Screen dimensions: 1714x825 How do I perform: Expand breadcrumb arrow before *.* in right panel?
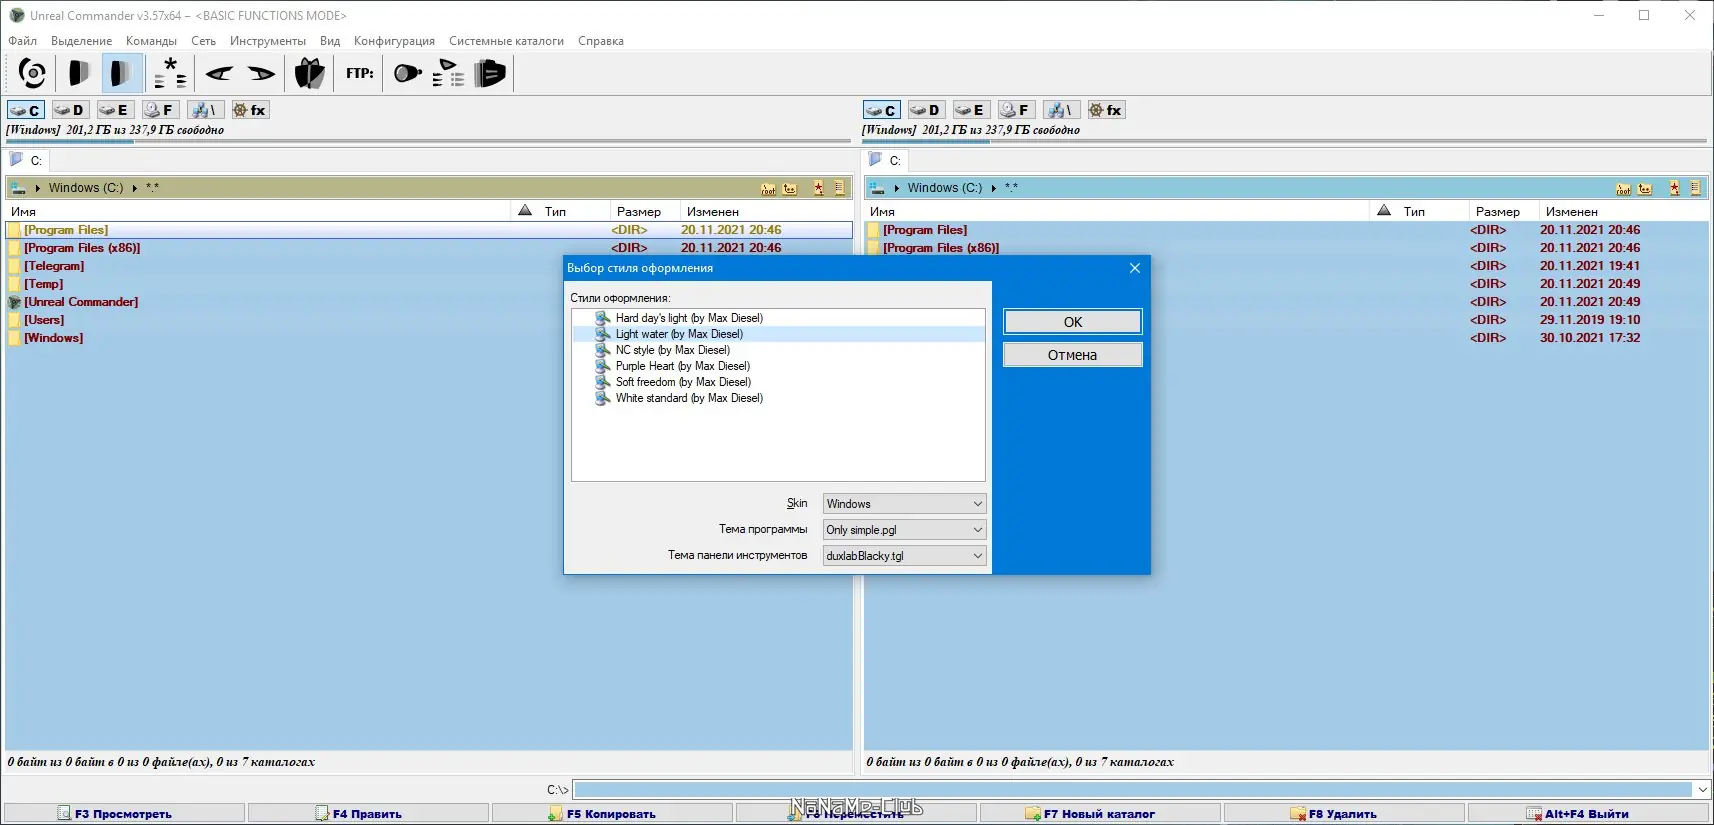(993, 188)
